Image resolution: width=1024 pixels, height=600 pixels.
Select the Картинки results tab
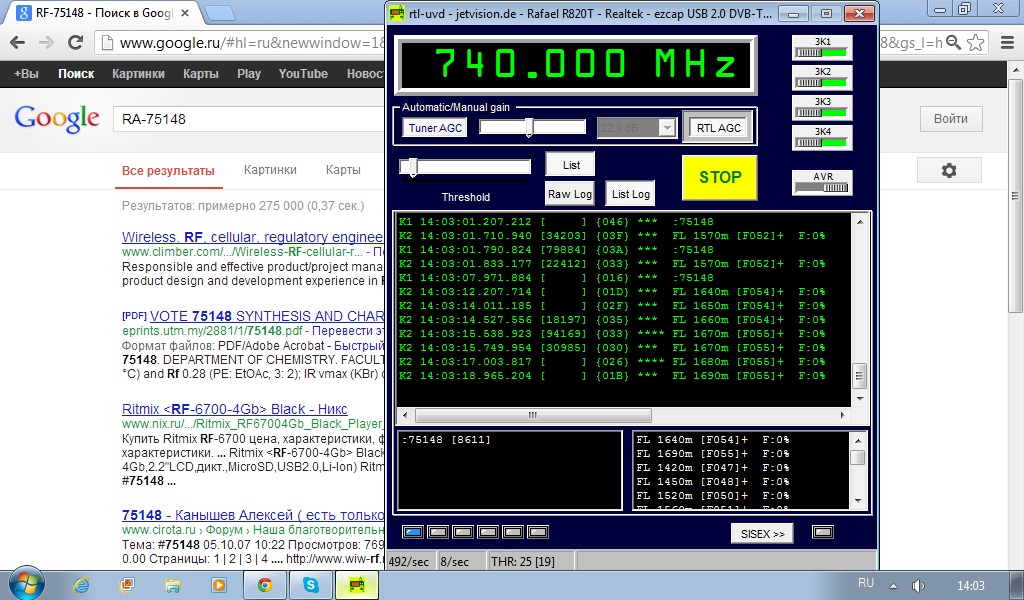click(x=270, y=170)
